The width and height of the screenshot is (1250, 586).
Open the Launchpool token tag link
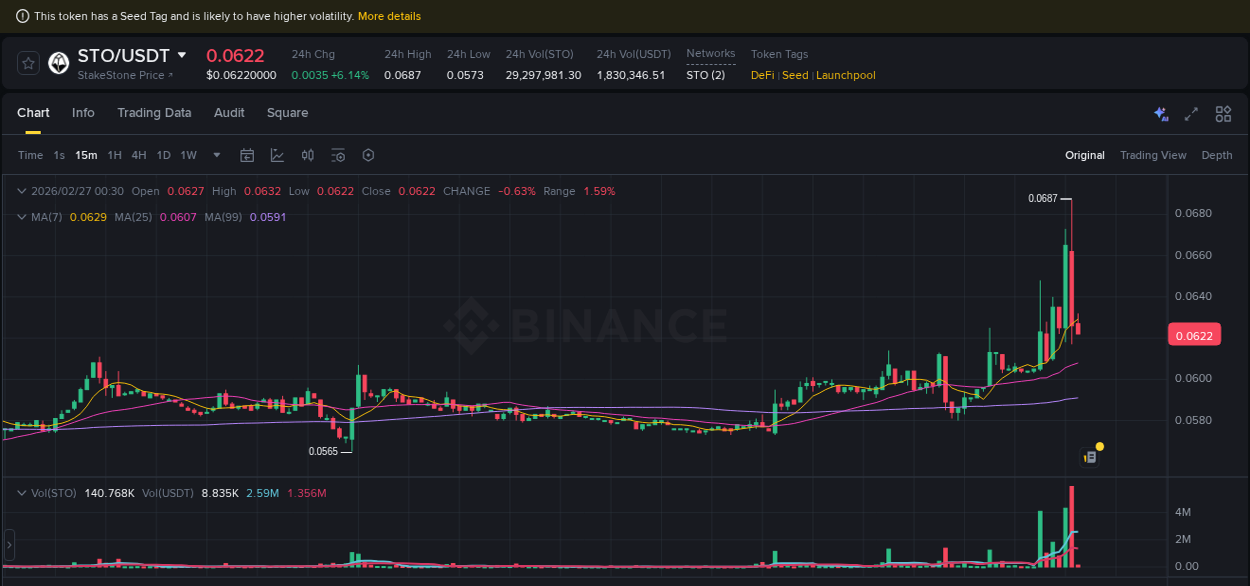pyautogui.click(x=845, y=75)
